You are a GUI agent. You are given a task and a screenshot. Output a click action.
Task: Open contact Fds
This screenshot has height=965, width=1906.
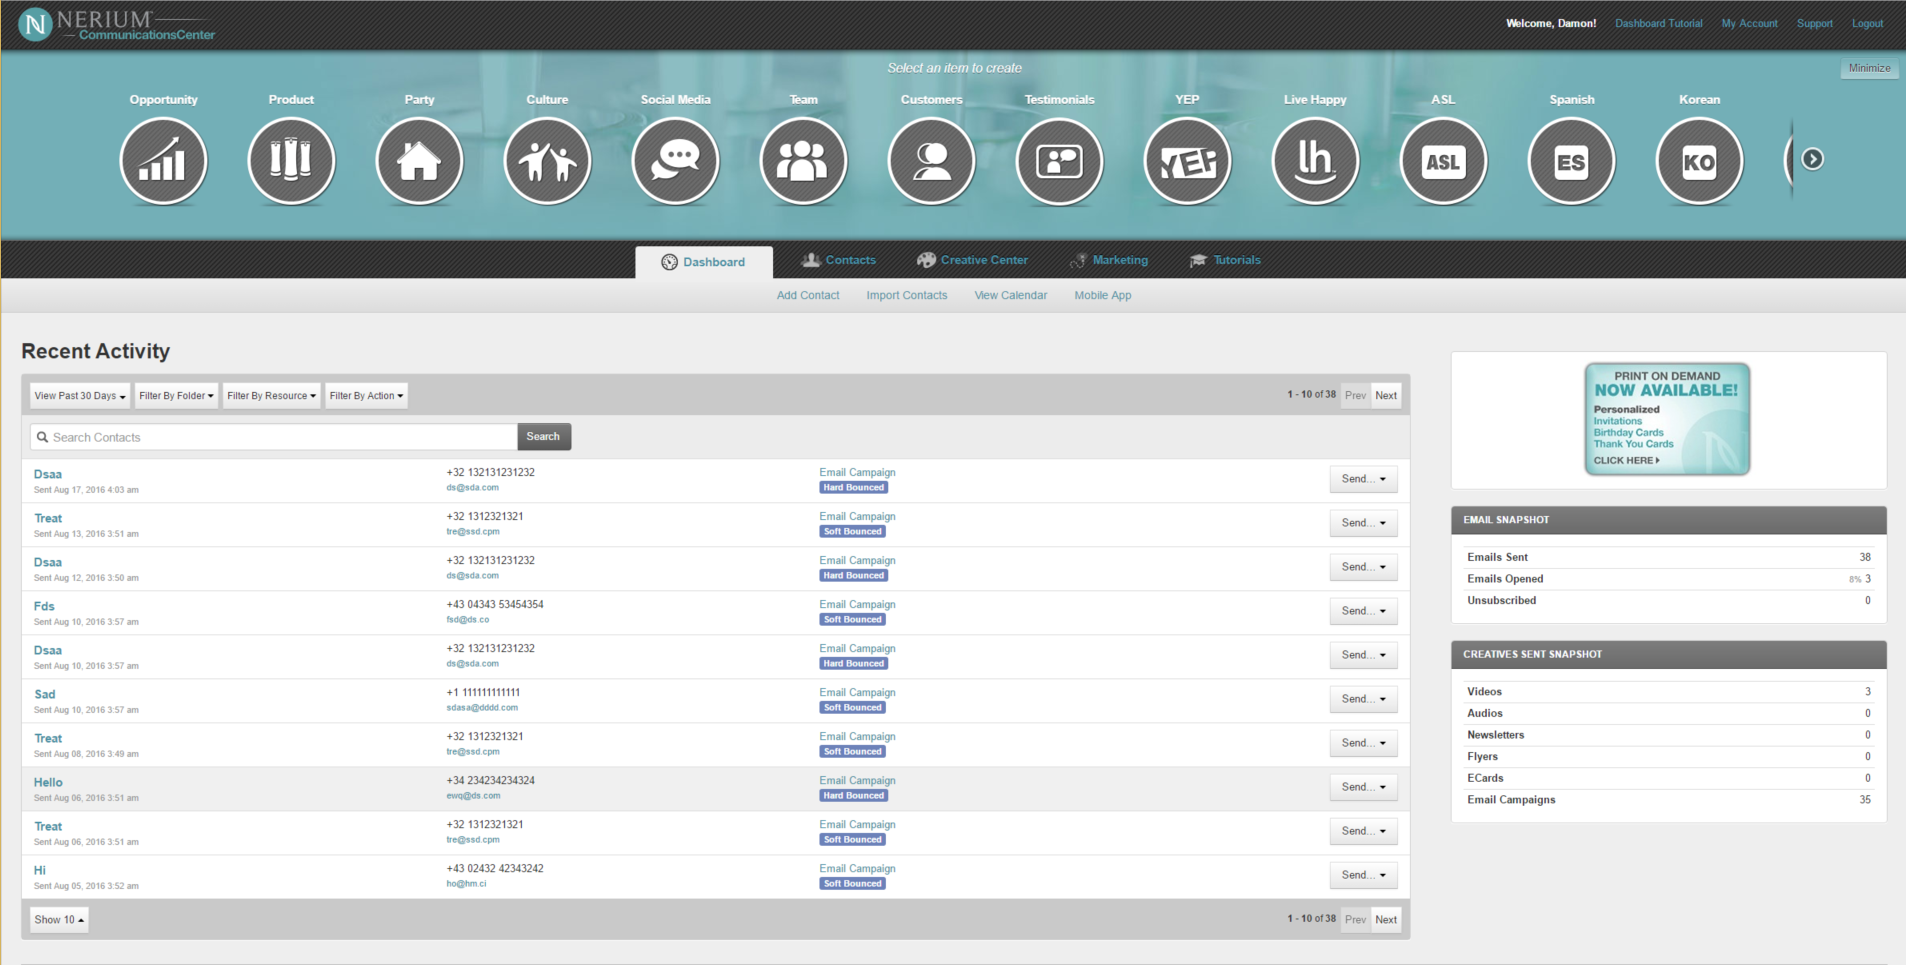(44, 606)
